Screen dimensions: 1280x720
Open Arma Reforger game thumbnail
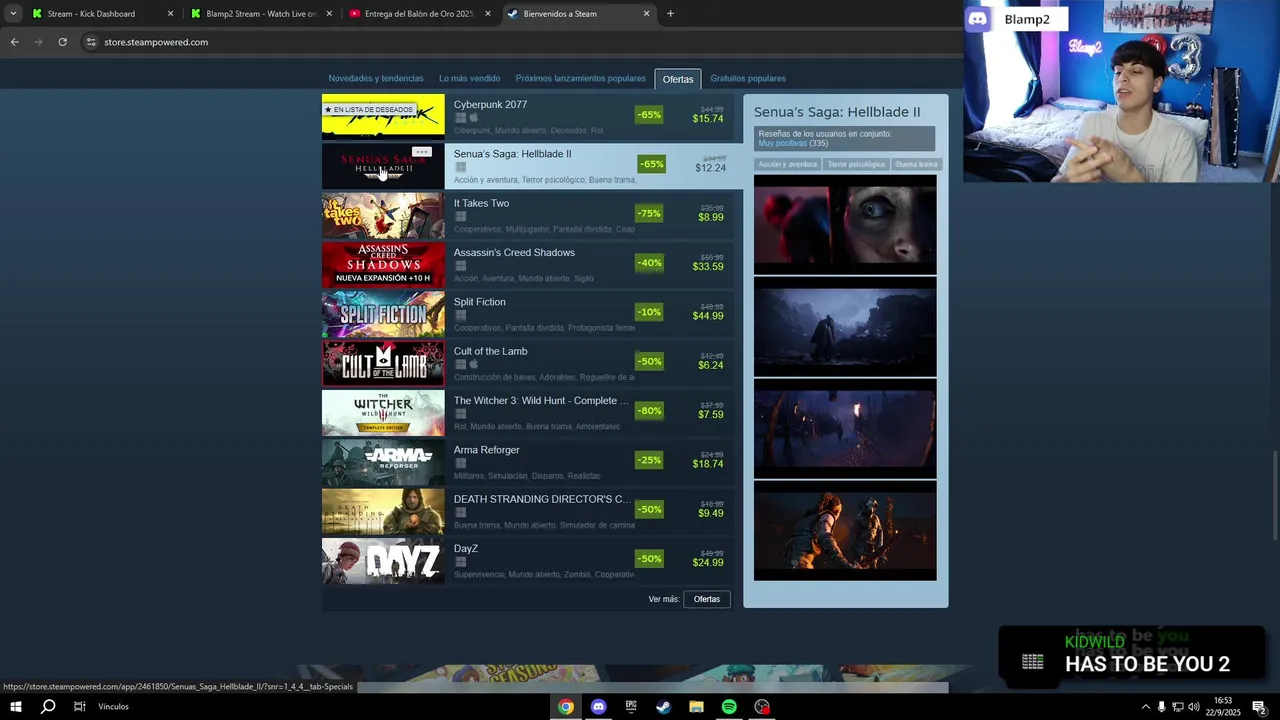[x=383, y=462]
